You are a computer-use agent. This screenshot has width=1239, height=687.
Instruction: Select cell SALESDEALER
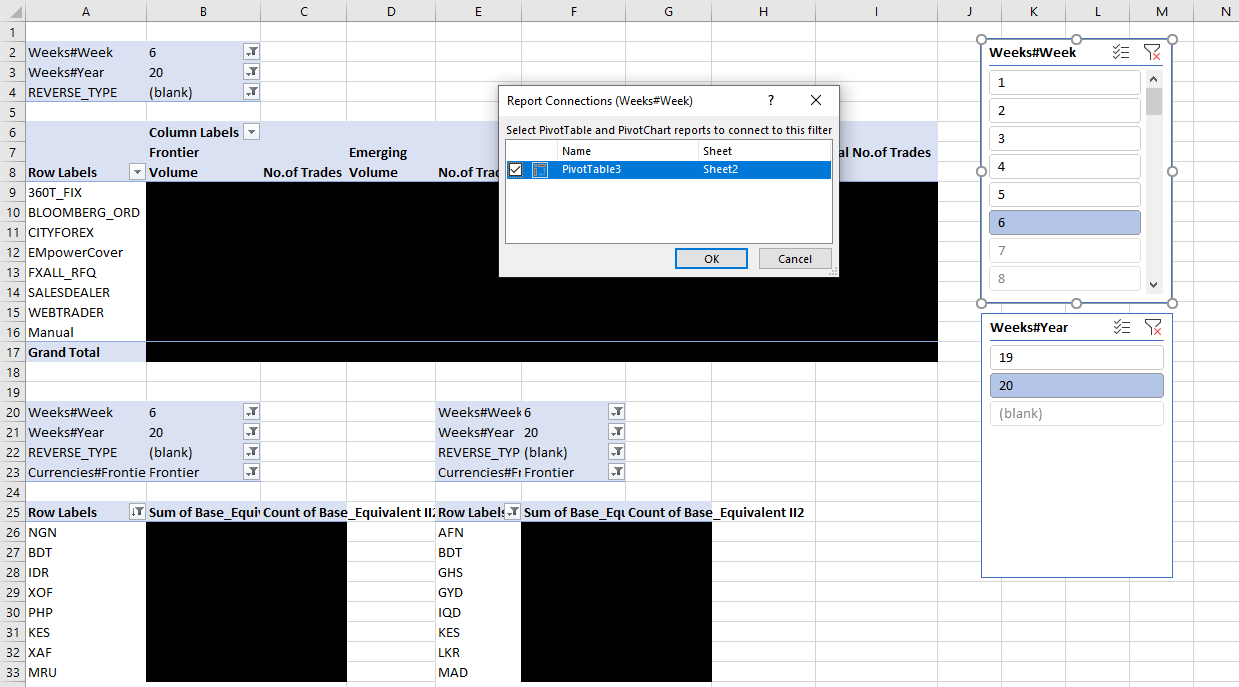tap(85, 292)
